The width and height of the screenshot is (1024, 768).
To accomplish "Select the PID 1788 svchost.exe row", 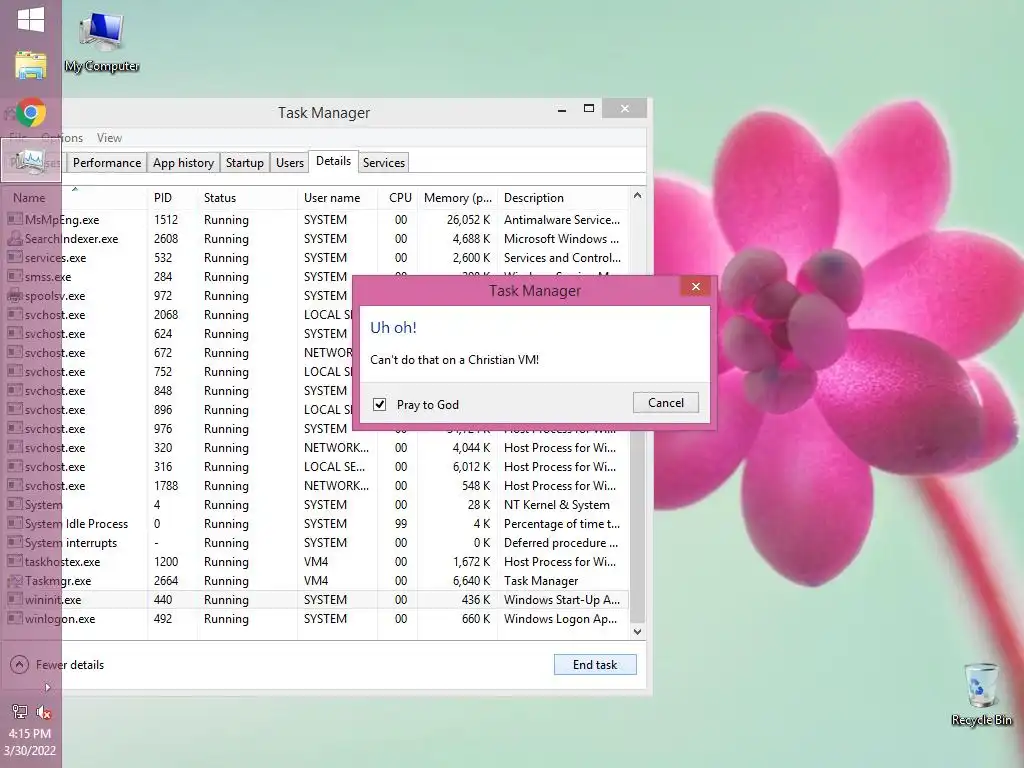I will click(x=317, y=486).
